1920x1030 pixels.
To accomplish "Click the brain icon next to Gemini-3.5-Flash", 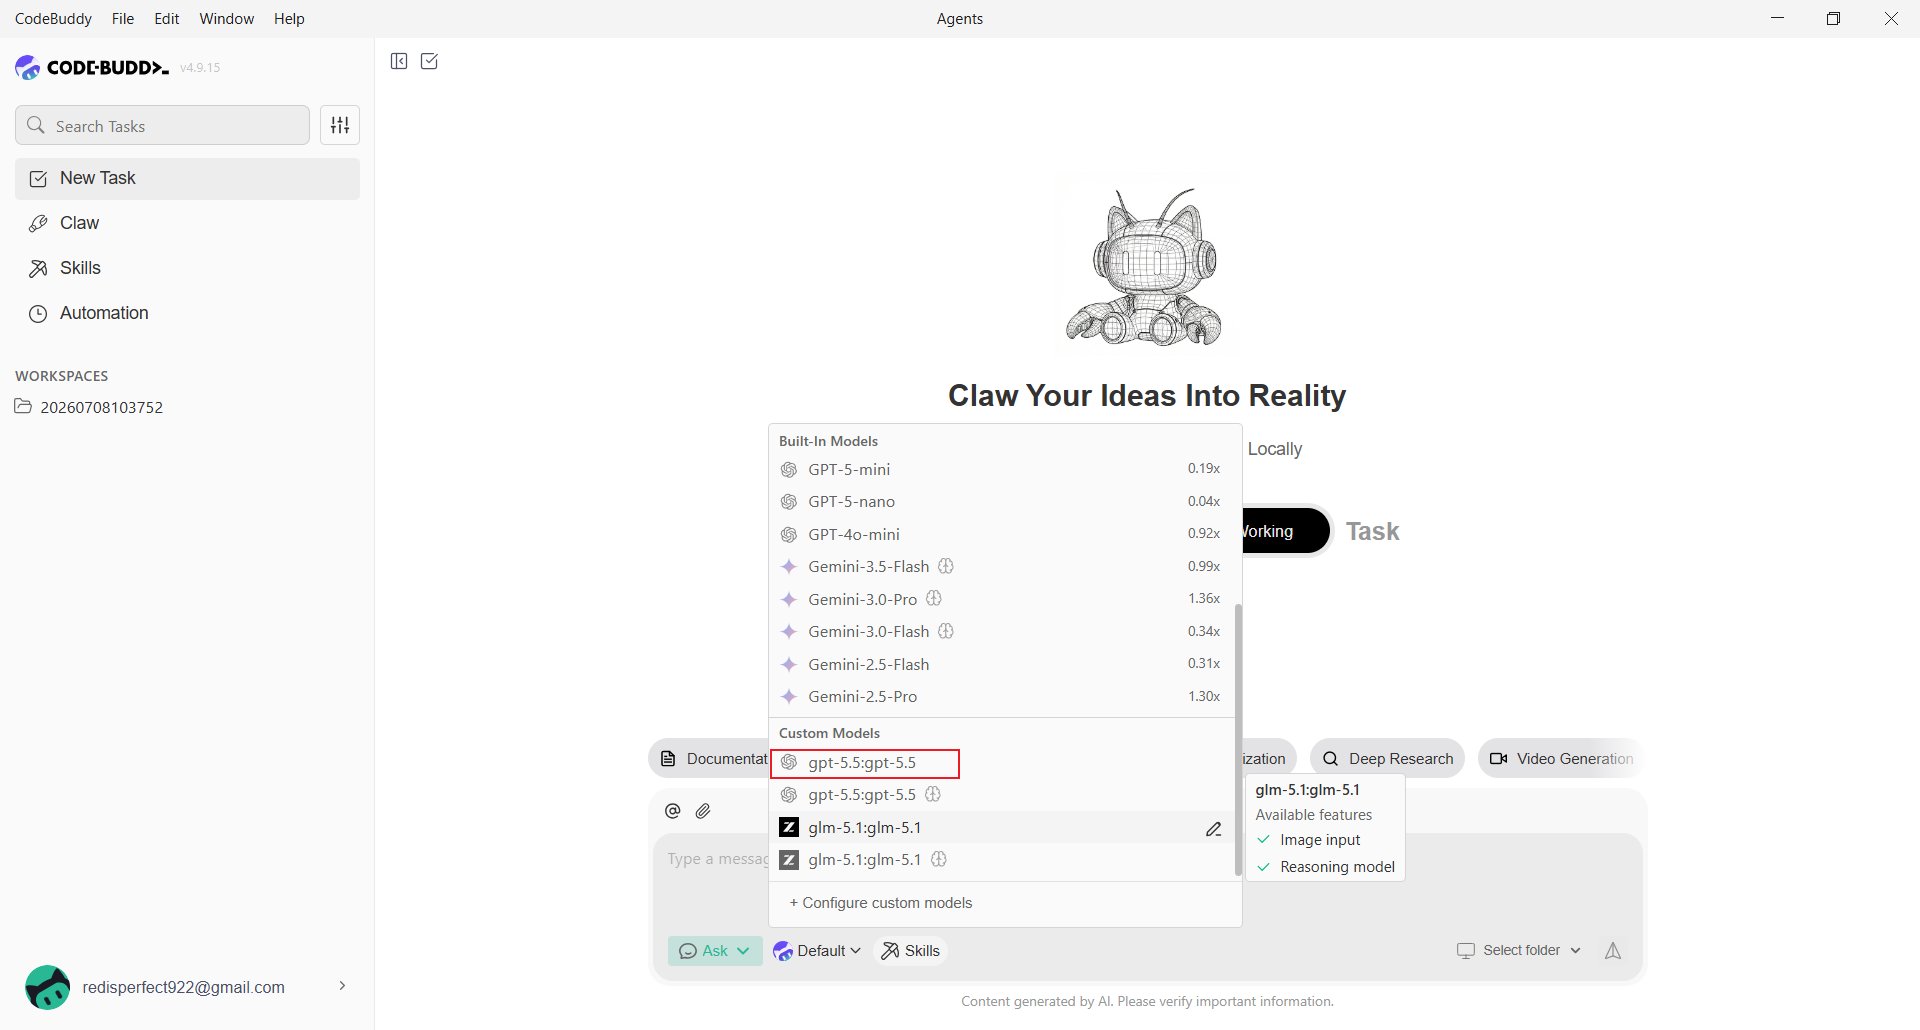I will 946,566.
